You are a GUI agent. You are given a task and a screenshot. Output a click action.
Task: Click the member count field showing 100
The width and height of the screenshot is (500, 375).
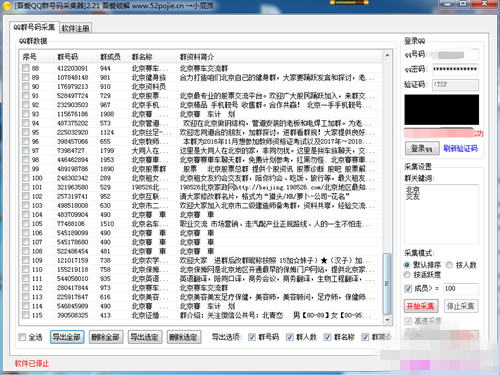click(461, 289)
